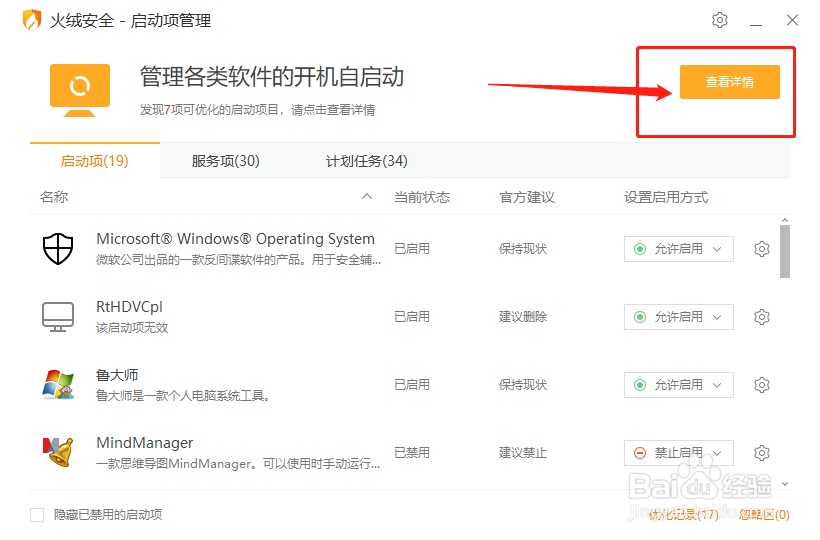Click the Huorong flame shield logo
The height and width of the screenshot is (540, 820).
[x=32, y=20]
